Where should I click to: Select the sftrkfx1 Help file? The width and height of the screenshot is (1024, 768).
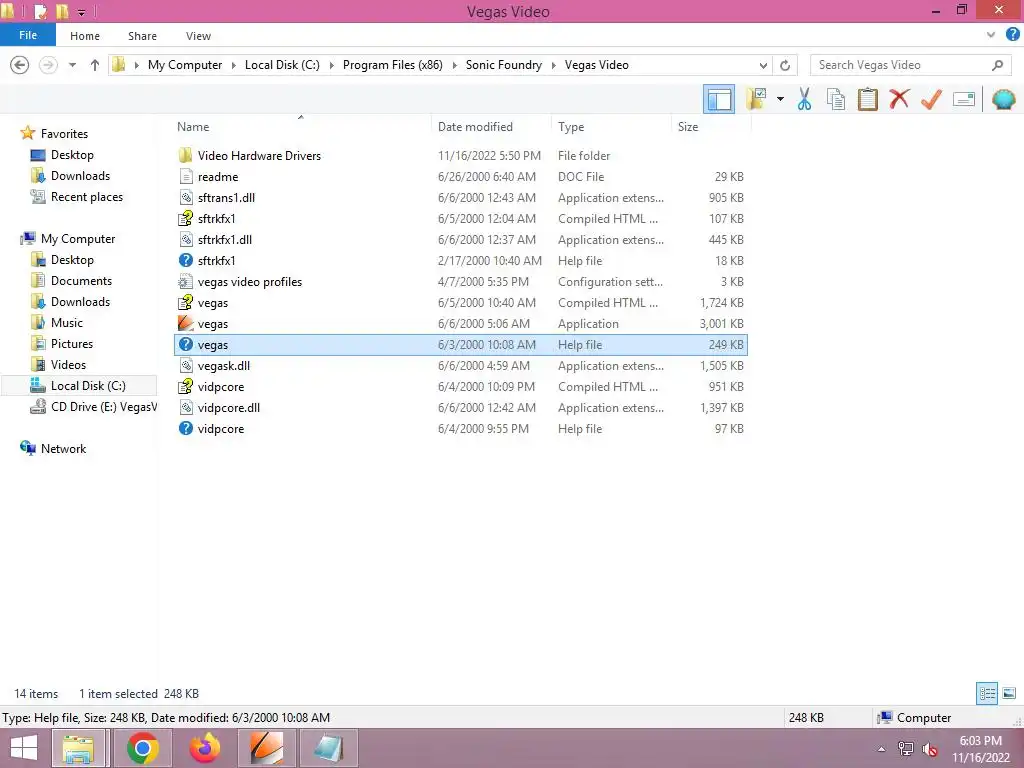(x=461, y=261)
